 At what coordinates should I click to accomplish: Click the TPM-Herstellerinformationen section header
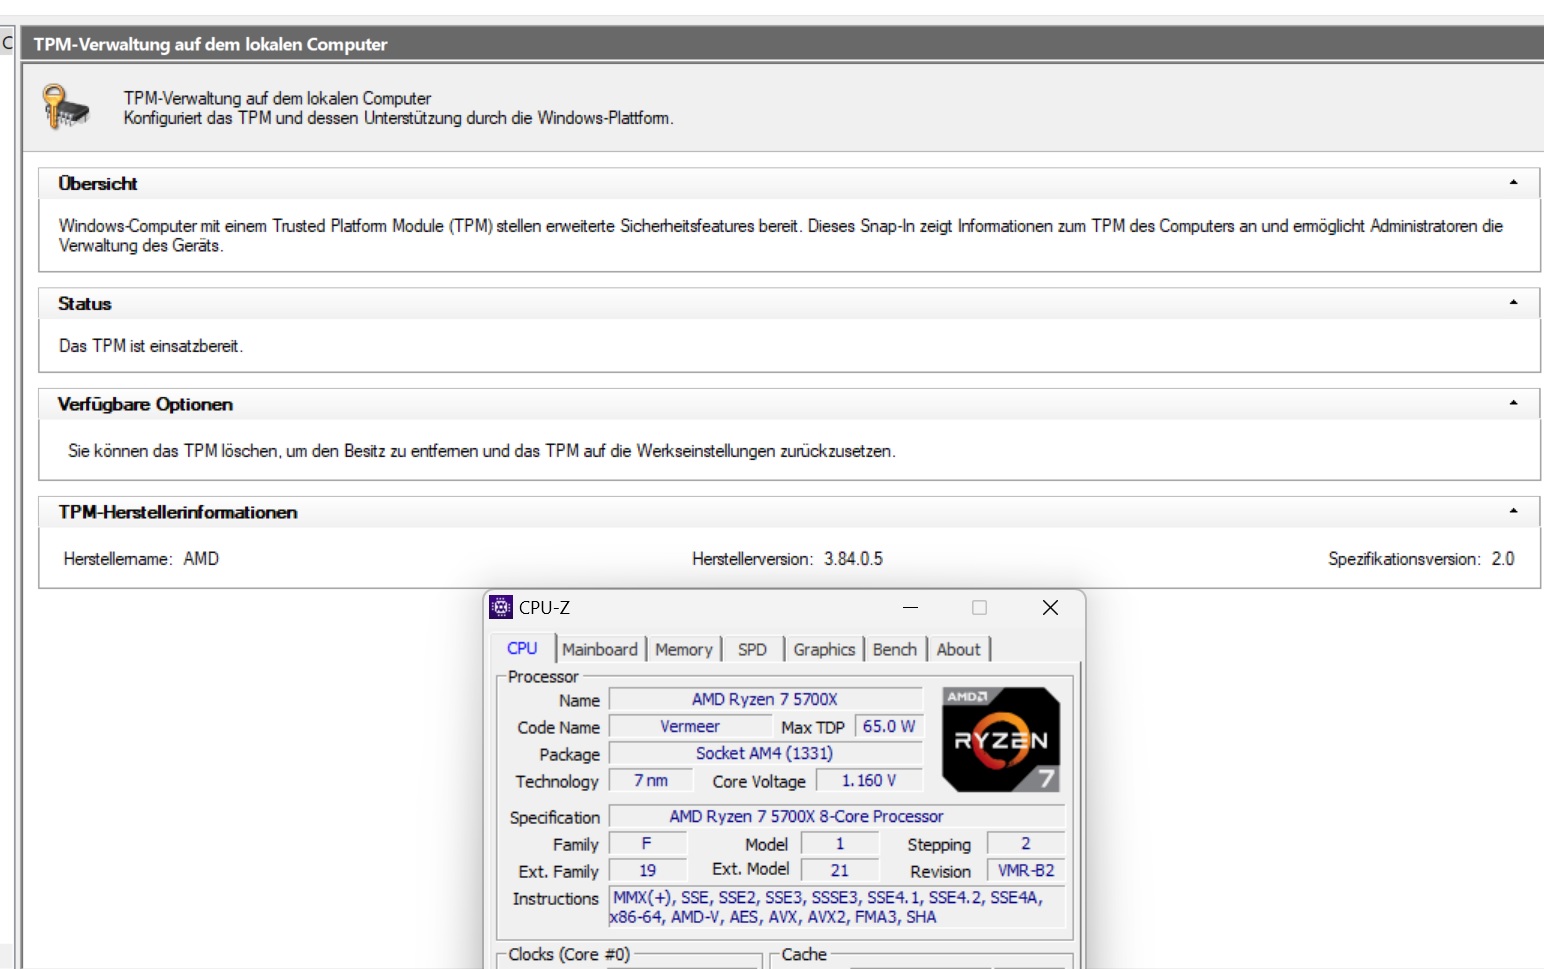[789, 512]
